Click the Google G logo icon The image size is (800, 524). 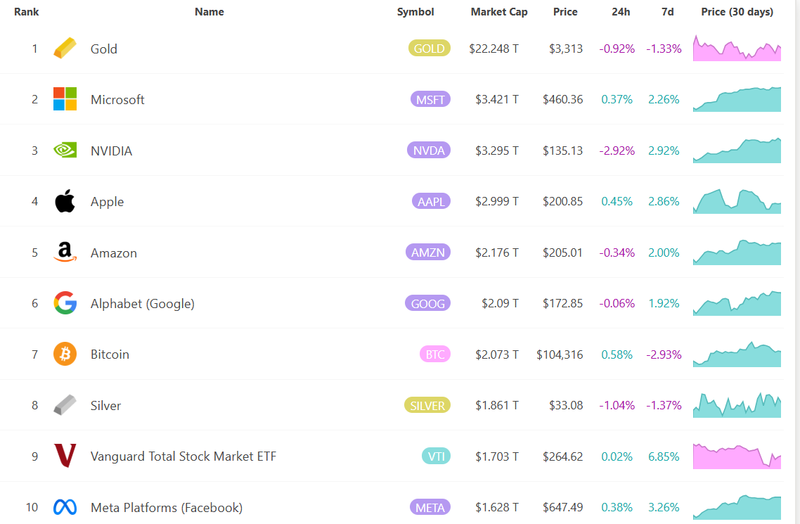point(65,303)
